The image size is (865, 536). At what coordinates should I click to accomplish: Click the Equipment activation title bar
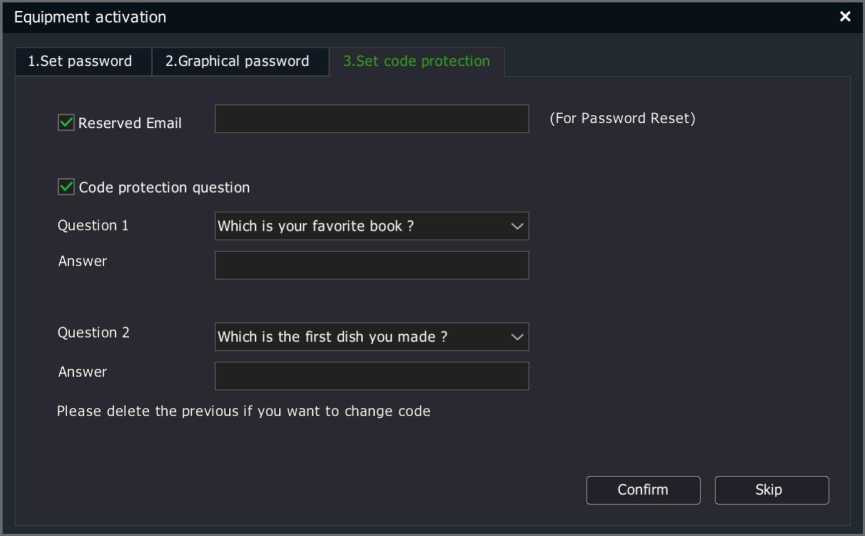click(x=419, y=17)
